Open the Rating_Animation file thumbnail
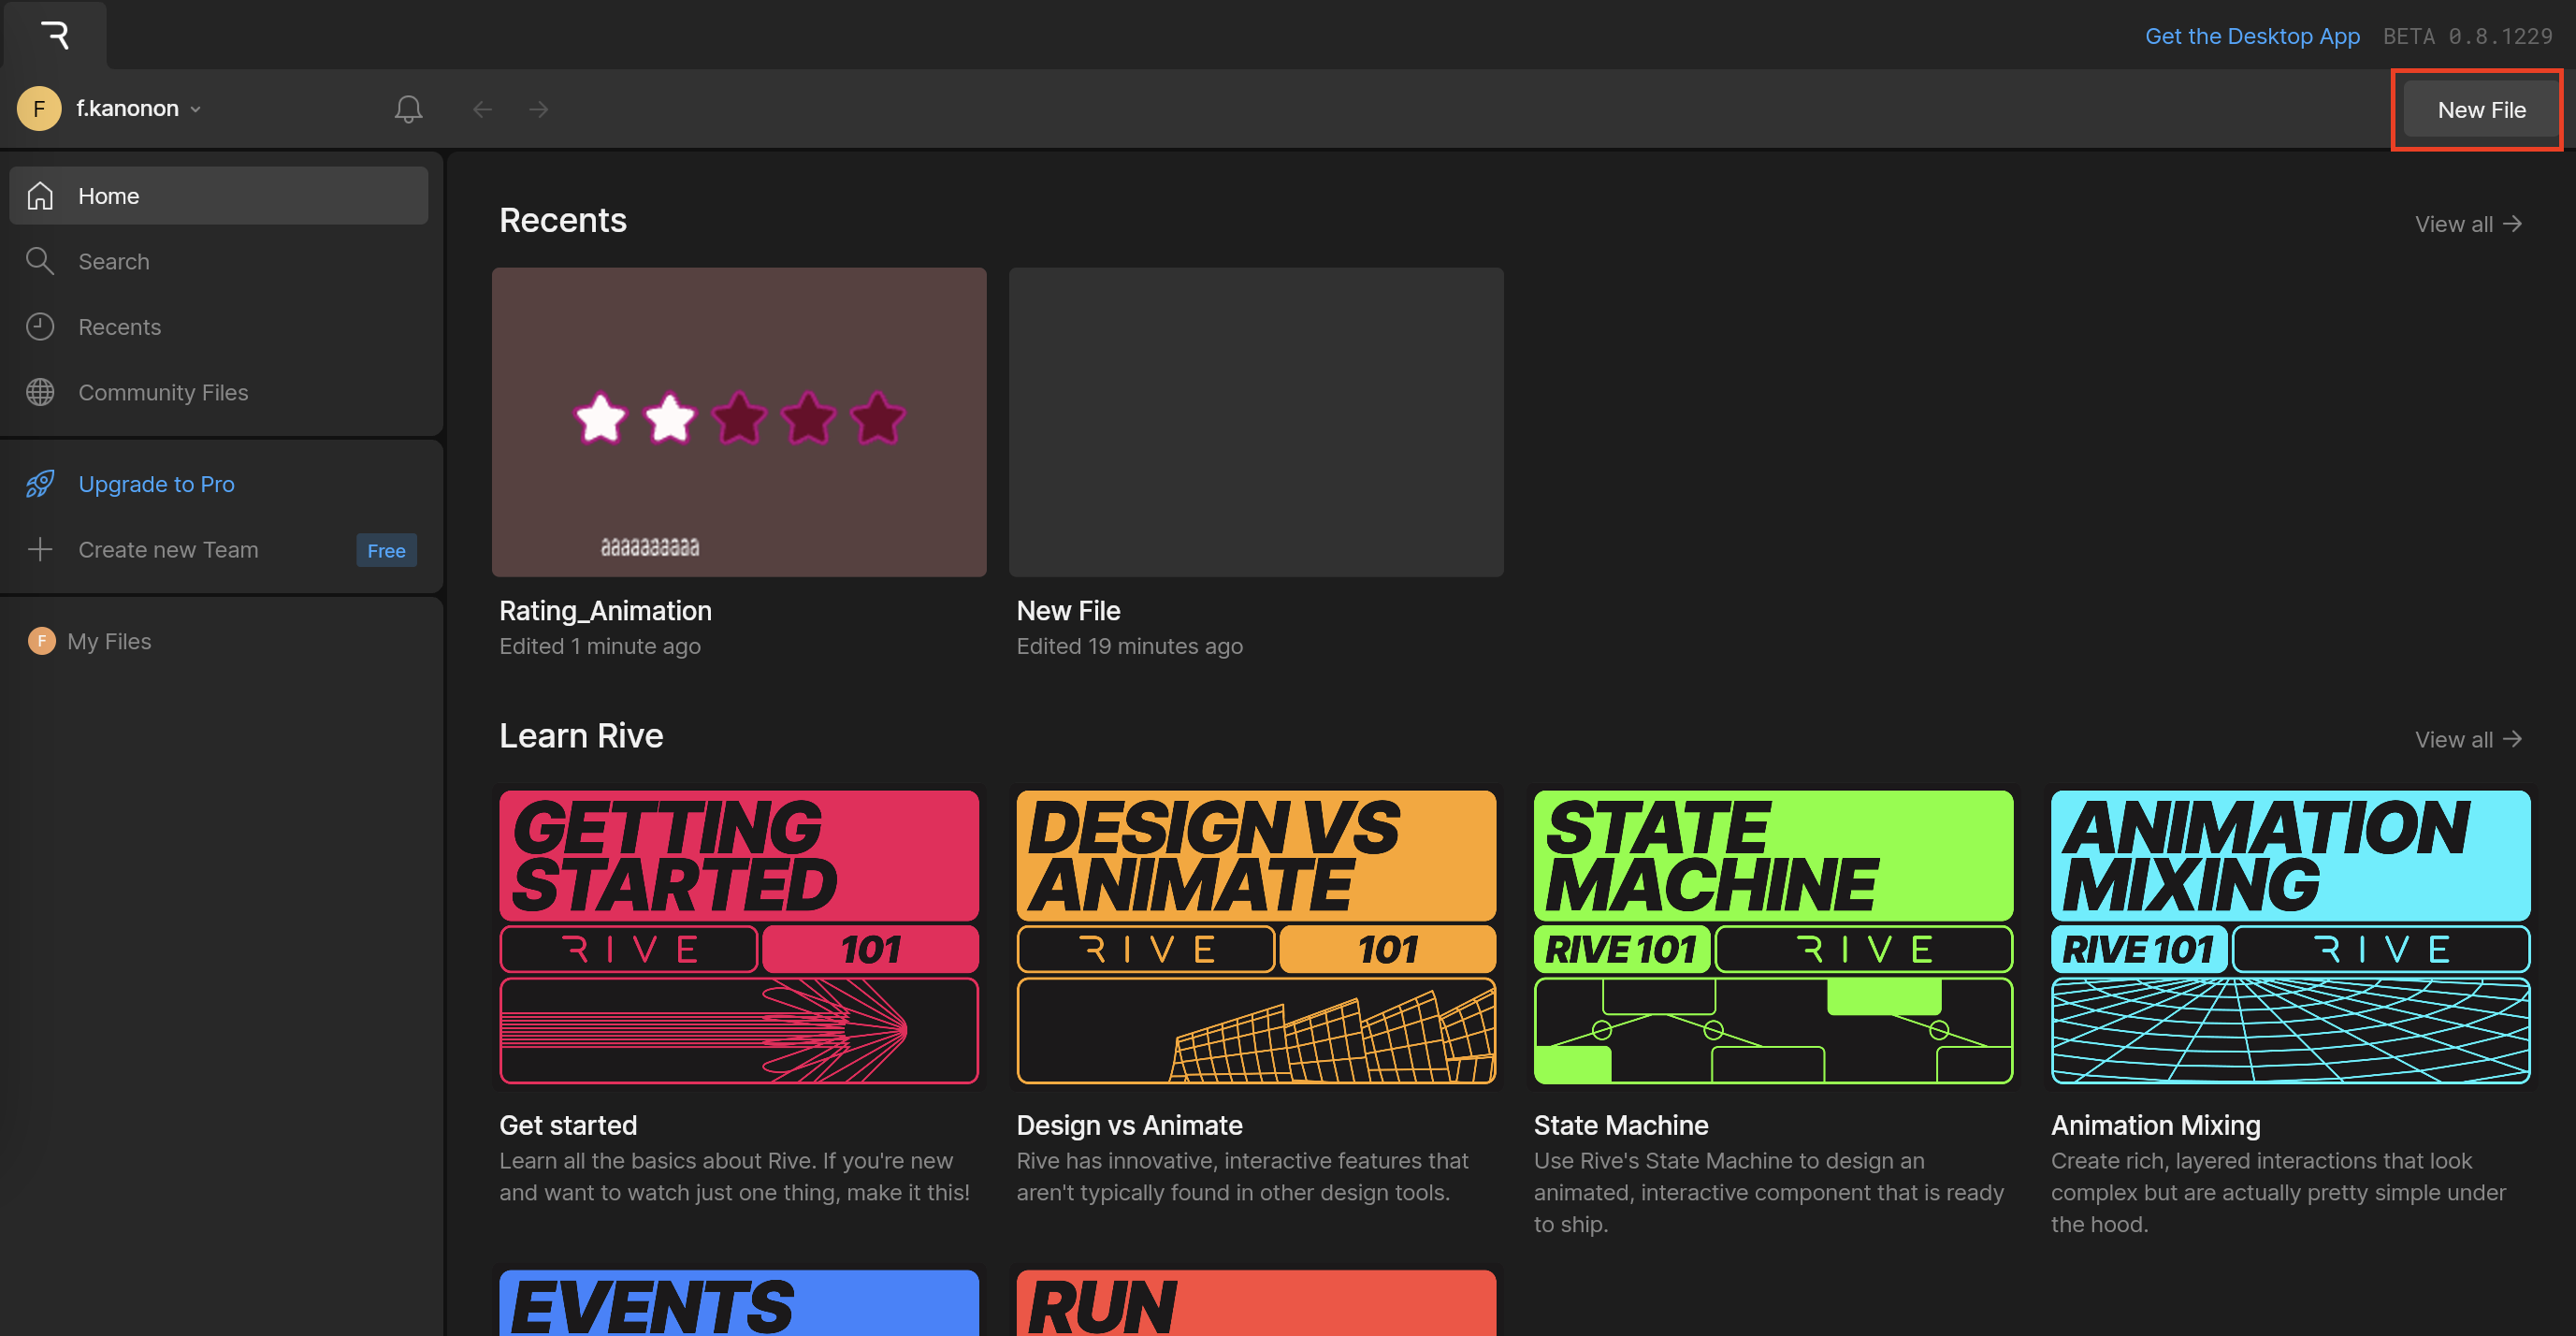This screenshot has height=1336, width=2576. (x=739, y=421)
